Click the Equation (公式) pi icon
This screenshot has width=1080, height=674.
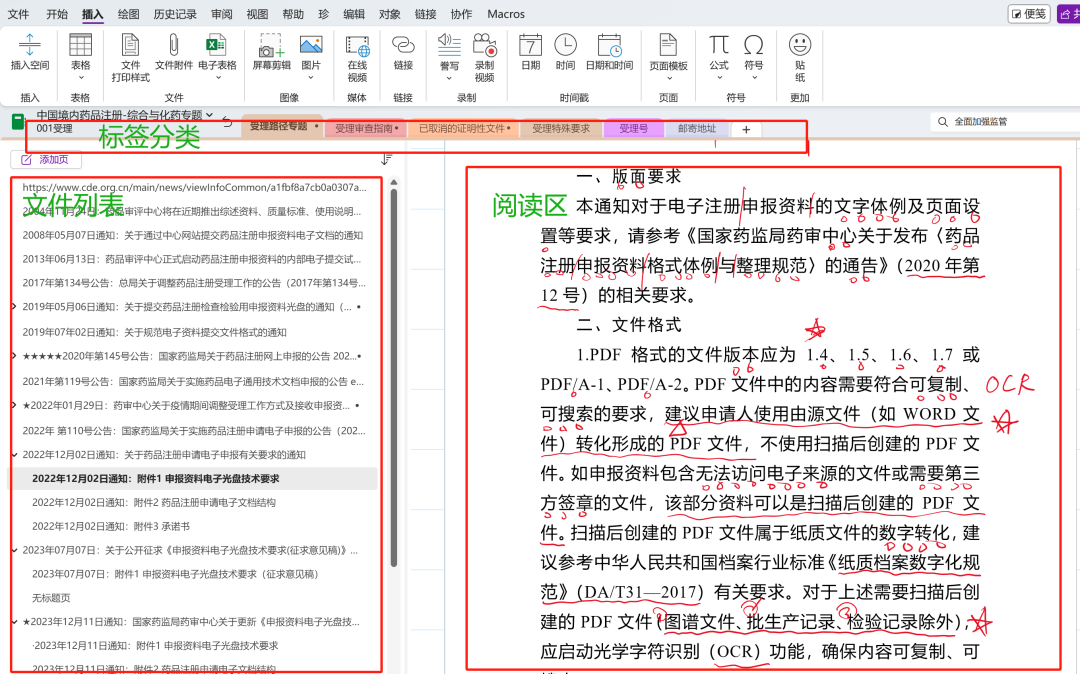(x=718, y=45)
